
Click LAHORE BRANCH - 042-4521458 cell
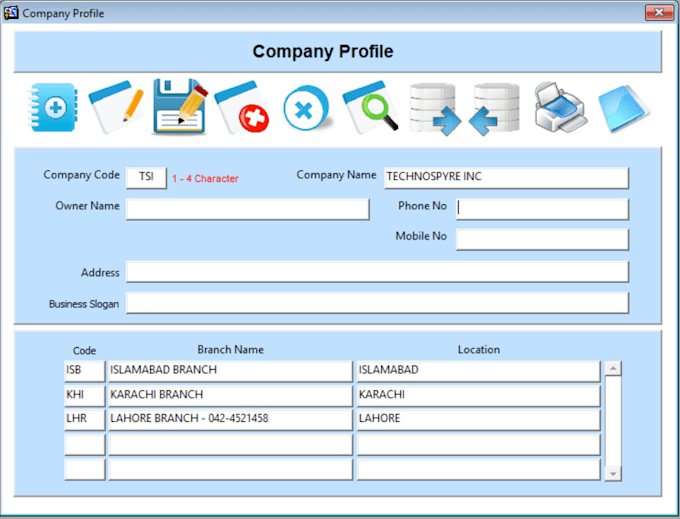tap(231, 419)
